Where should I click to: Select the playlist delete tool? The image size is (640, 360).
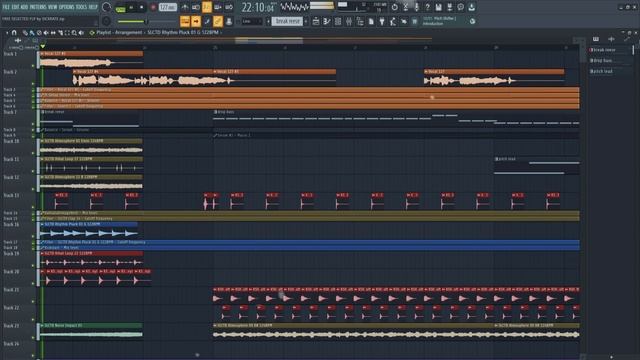(39, 33)
